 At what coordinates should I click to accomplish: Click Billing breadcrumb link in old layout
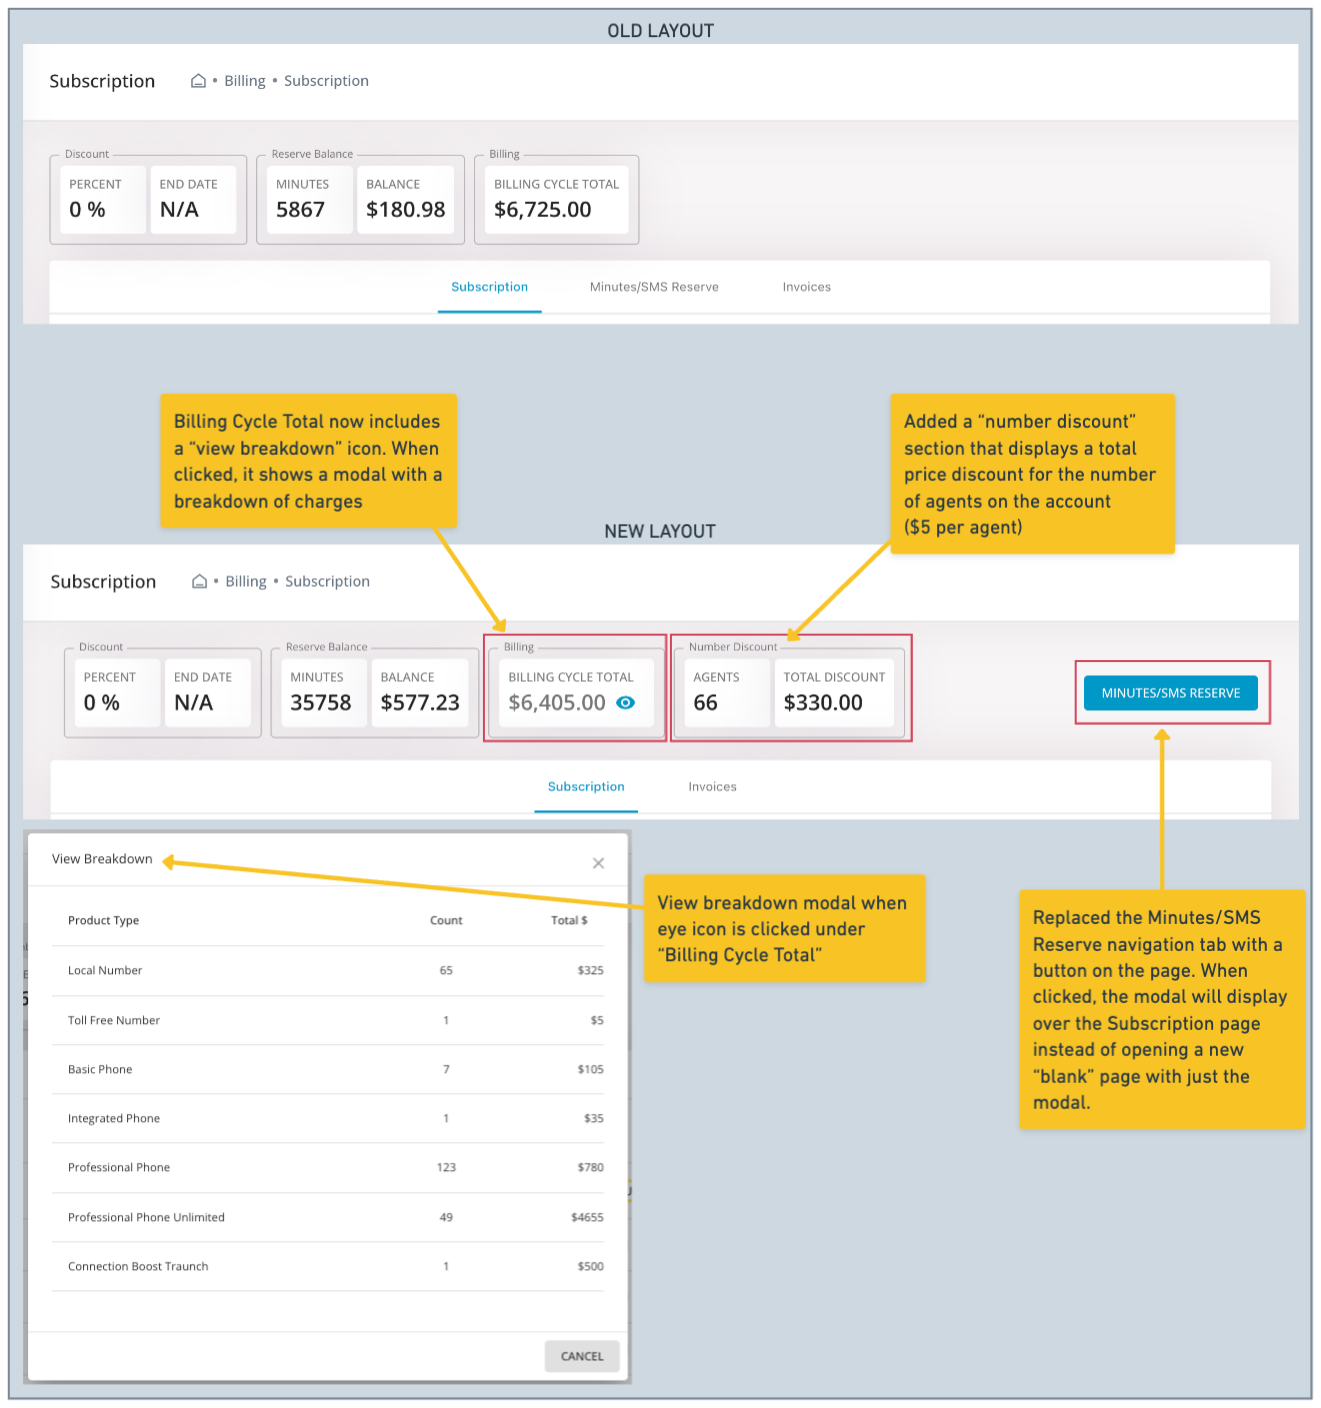pyautogui.click(x=245, y=81)
